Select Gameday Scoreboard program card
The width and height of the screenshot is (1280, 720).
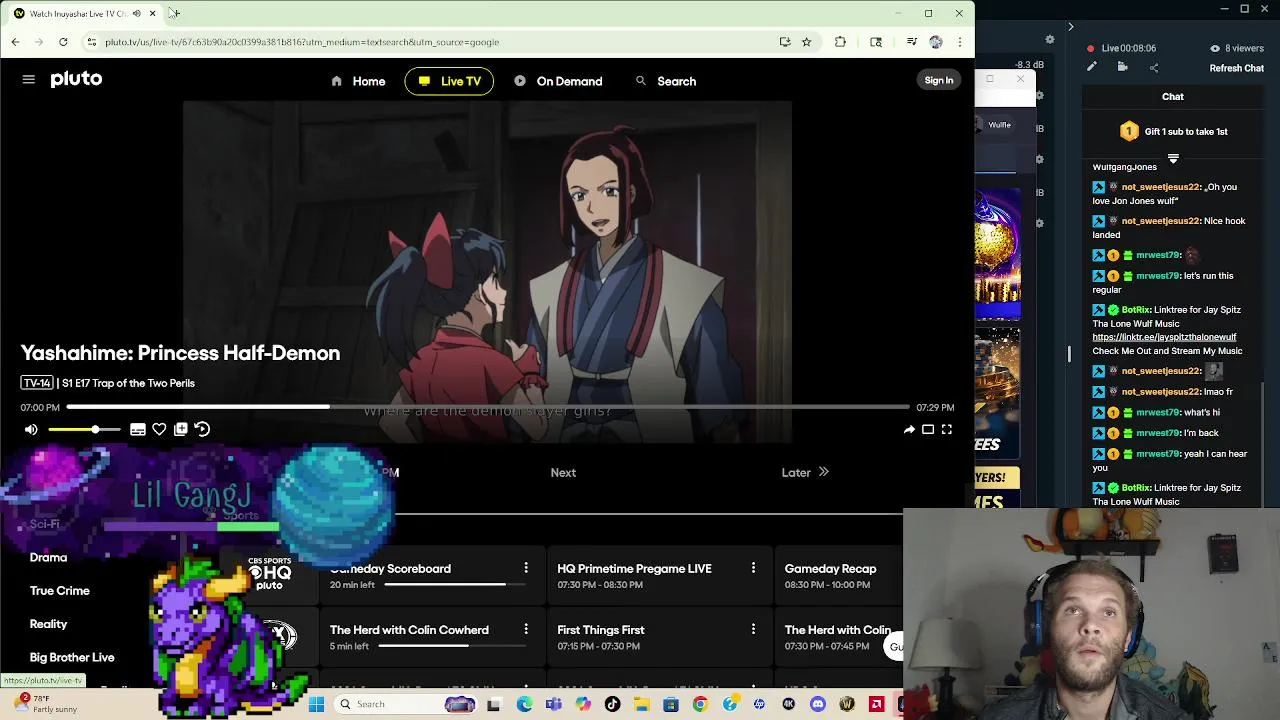point(432,576)
